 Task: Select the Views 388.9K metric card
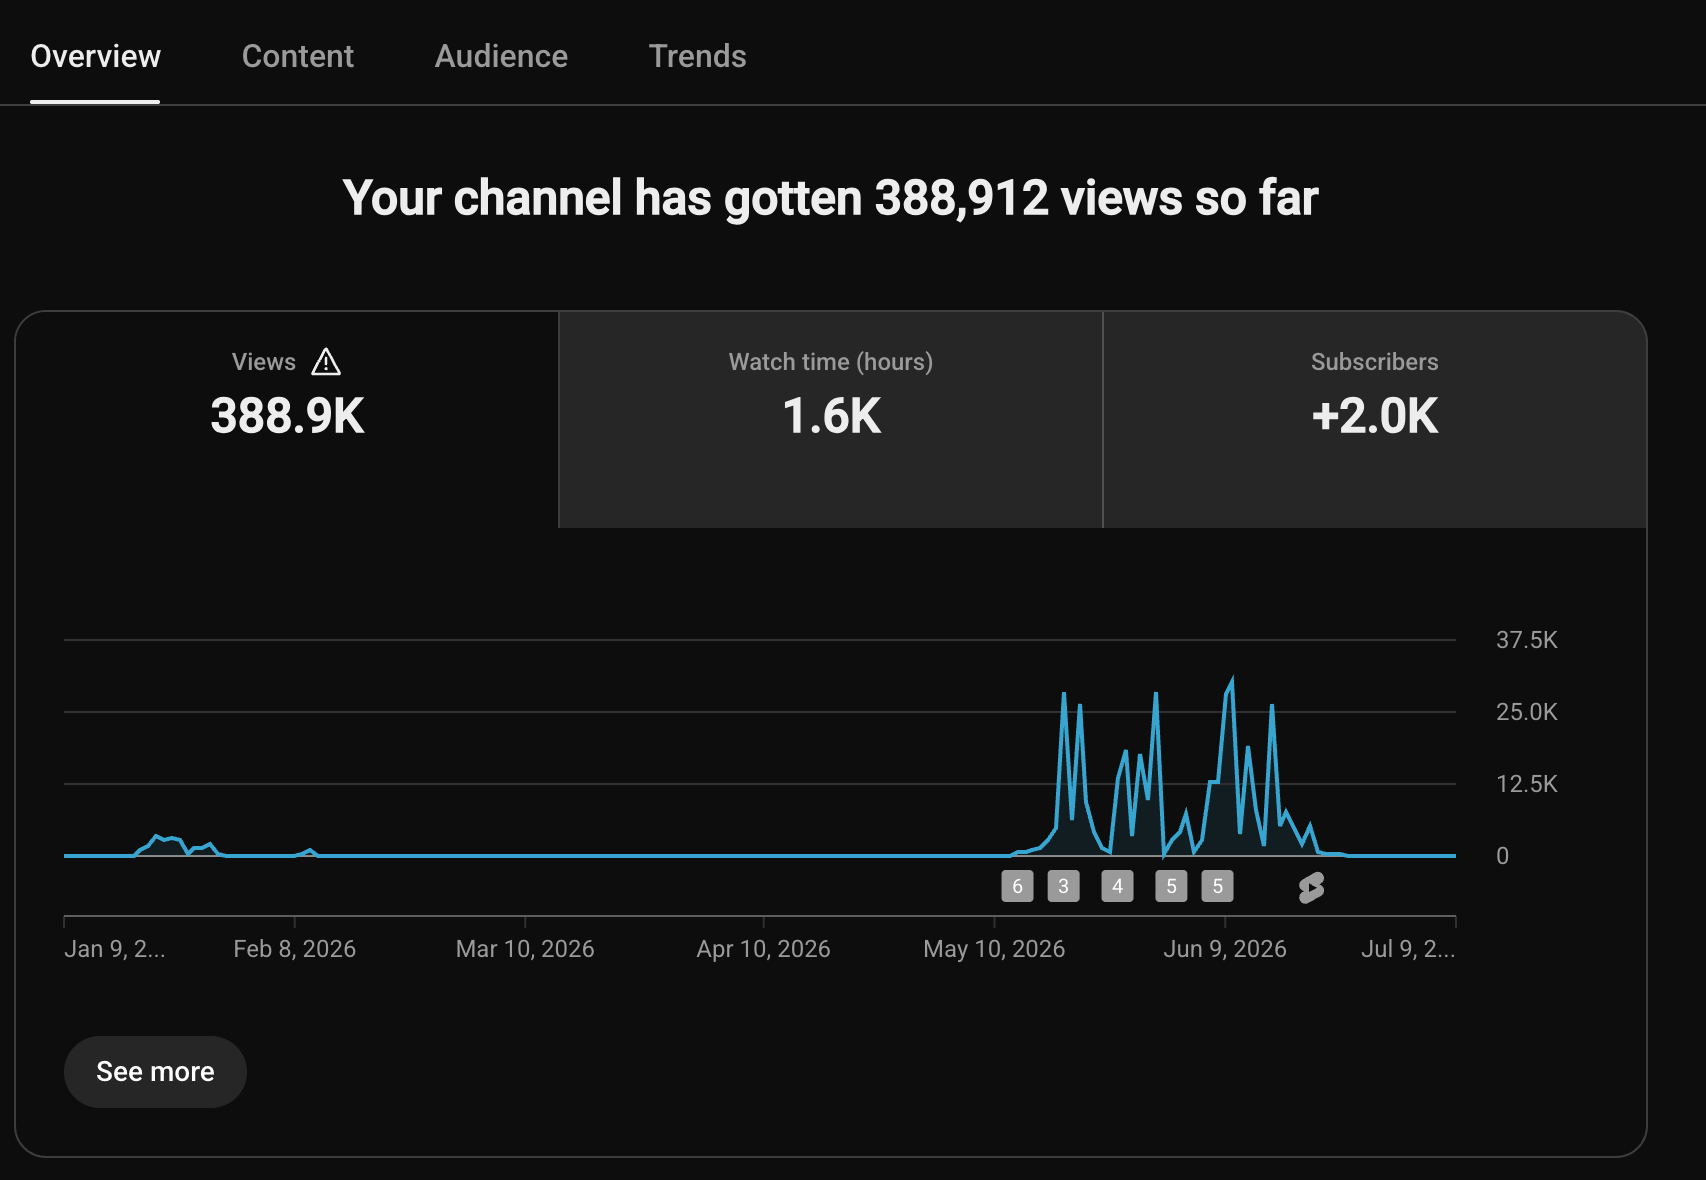[x=287, y=420]
